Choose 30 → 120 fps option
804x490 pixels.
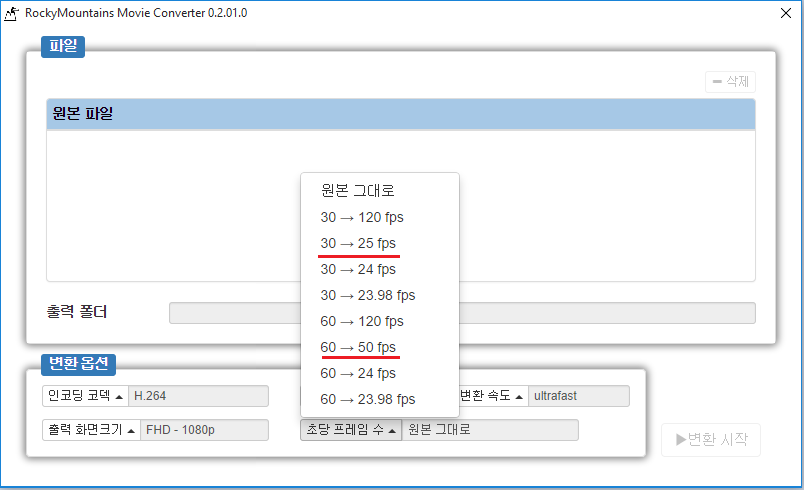[362, 217]
